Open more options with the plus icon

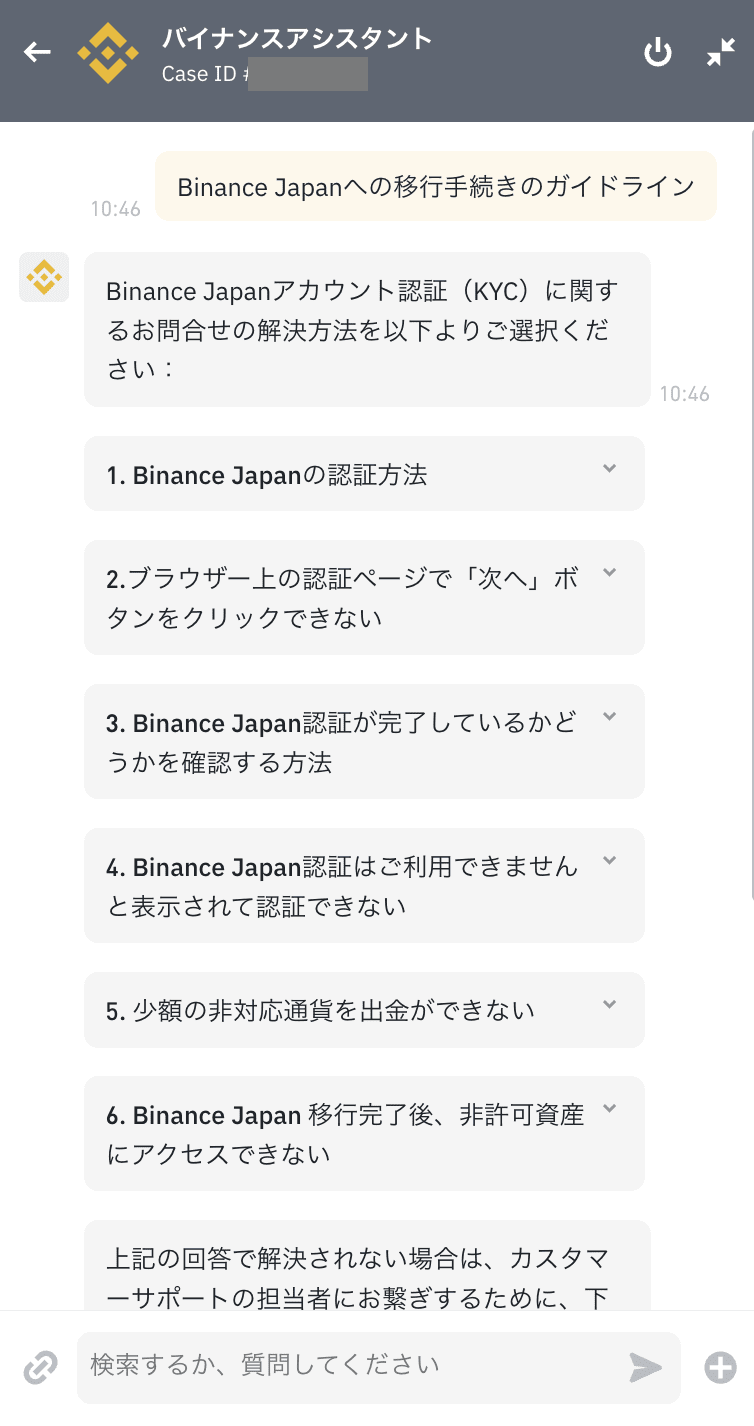(720, 1367)
